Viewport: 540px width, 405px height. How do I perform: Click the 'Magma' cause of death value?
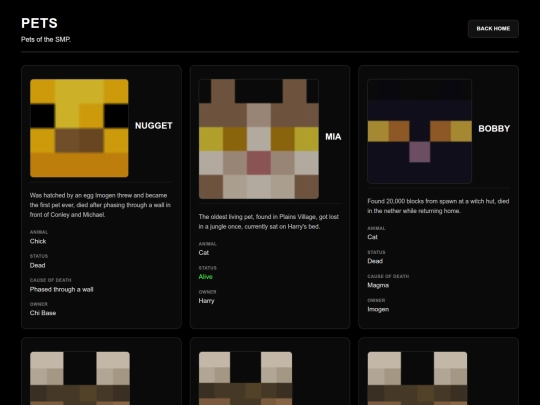point(378,285)
